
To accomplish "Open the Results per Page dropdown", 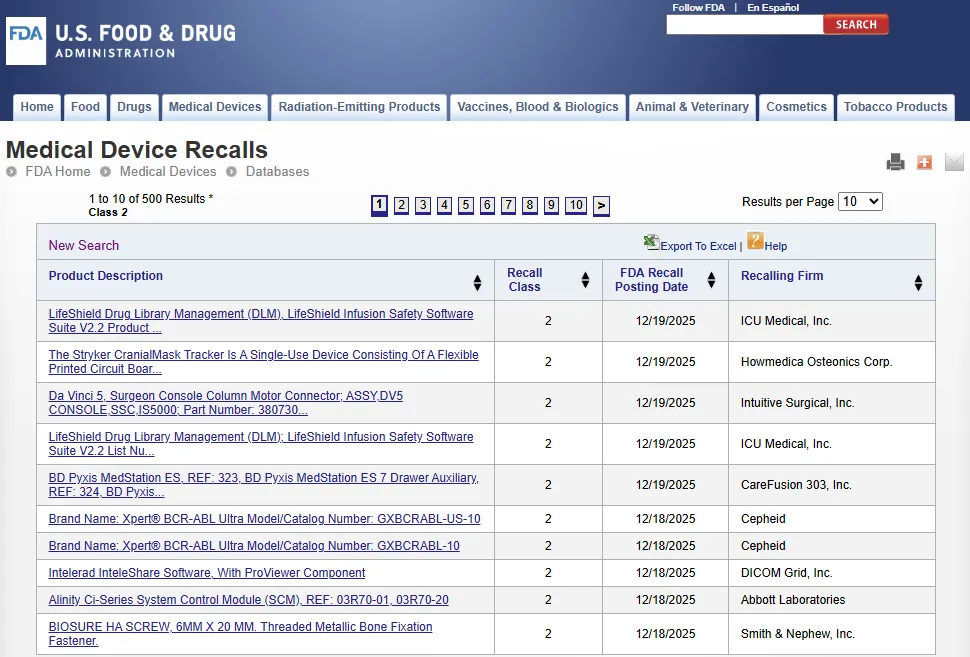I will coord(860,202).
